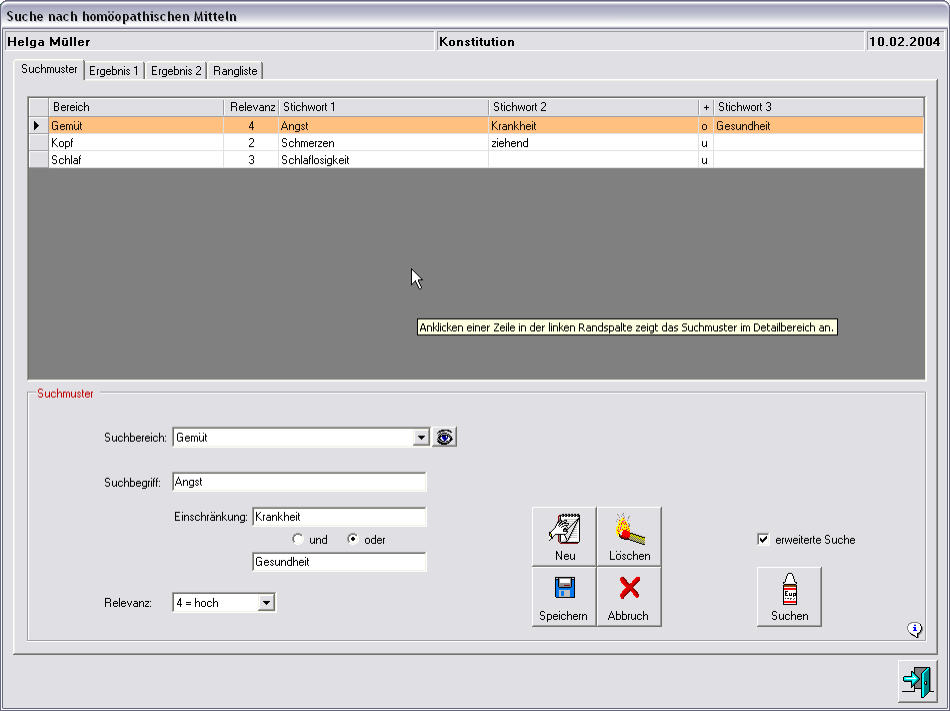950x711 pixels.
Task: Click the row selector for Kopf row
Action: click(x=38, y=143)
